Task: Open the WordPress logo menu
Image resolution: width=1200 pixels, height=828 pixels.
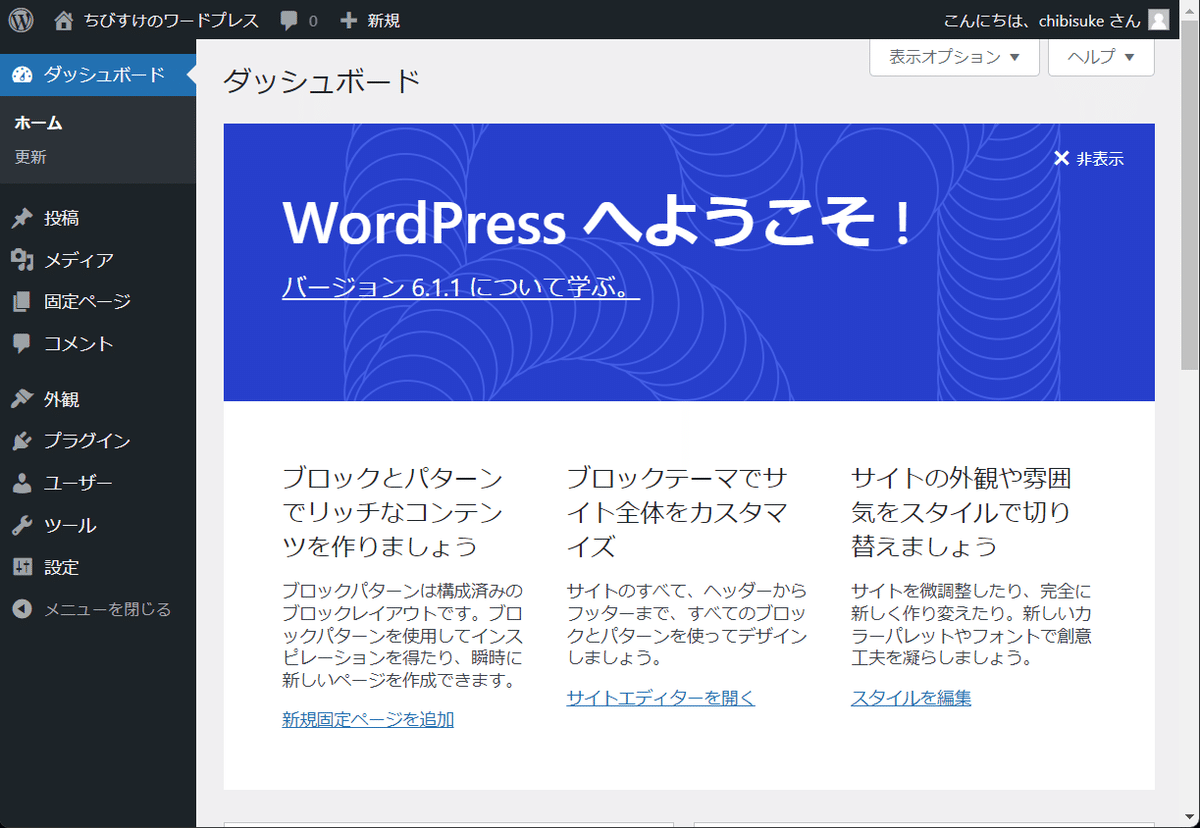Action: [21, 20]
